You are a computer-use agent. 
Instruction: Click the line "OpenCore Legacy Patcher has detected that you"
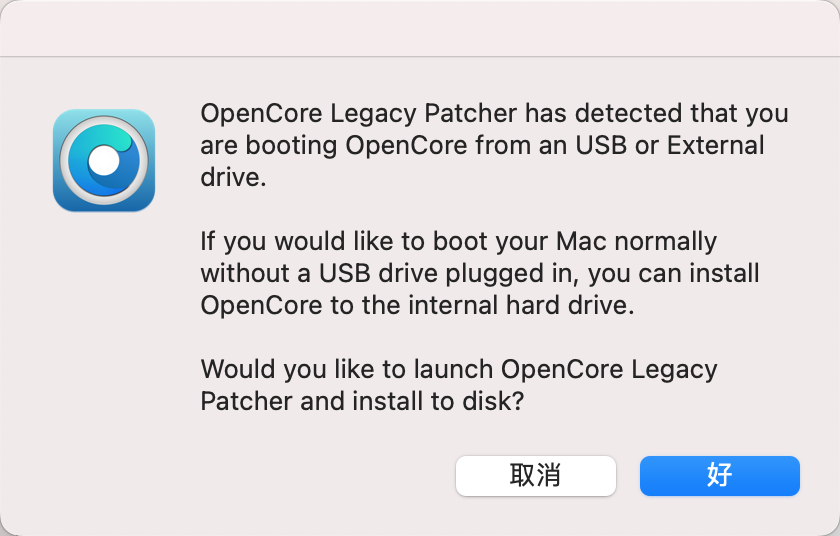click(494, 113)
